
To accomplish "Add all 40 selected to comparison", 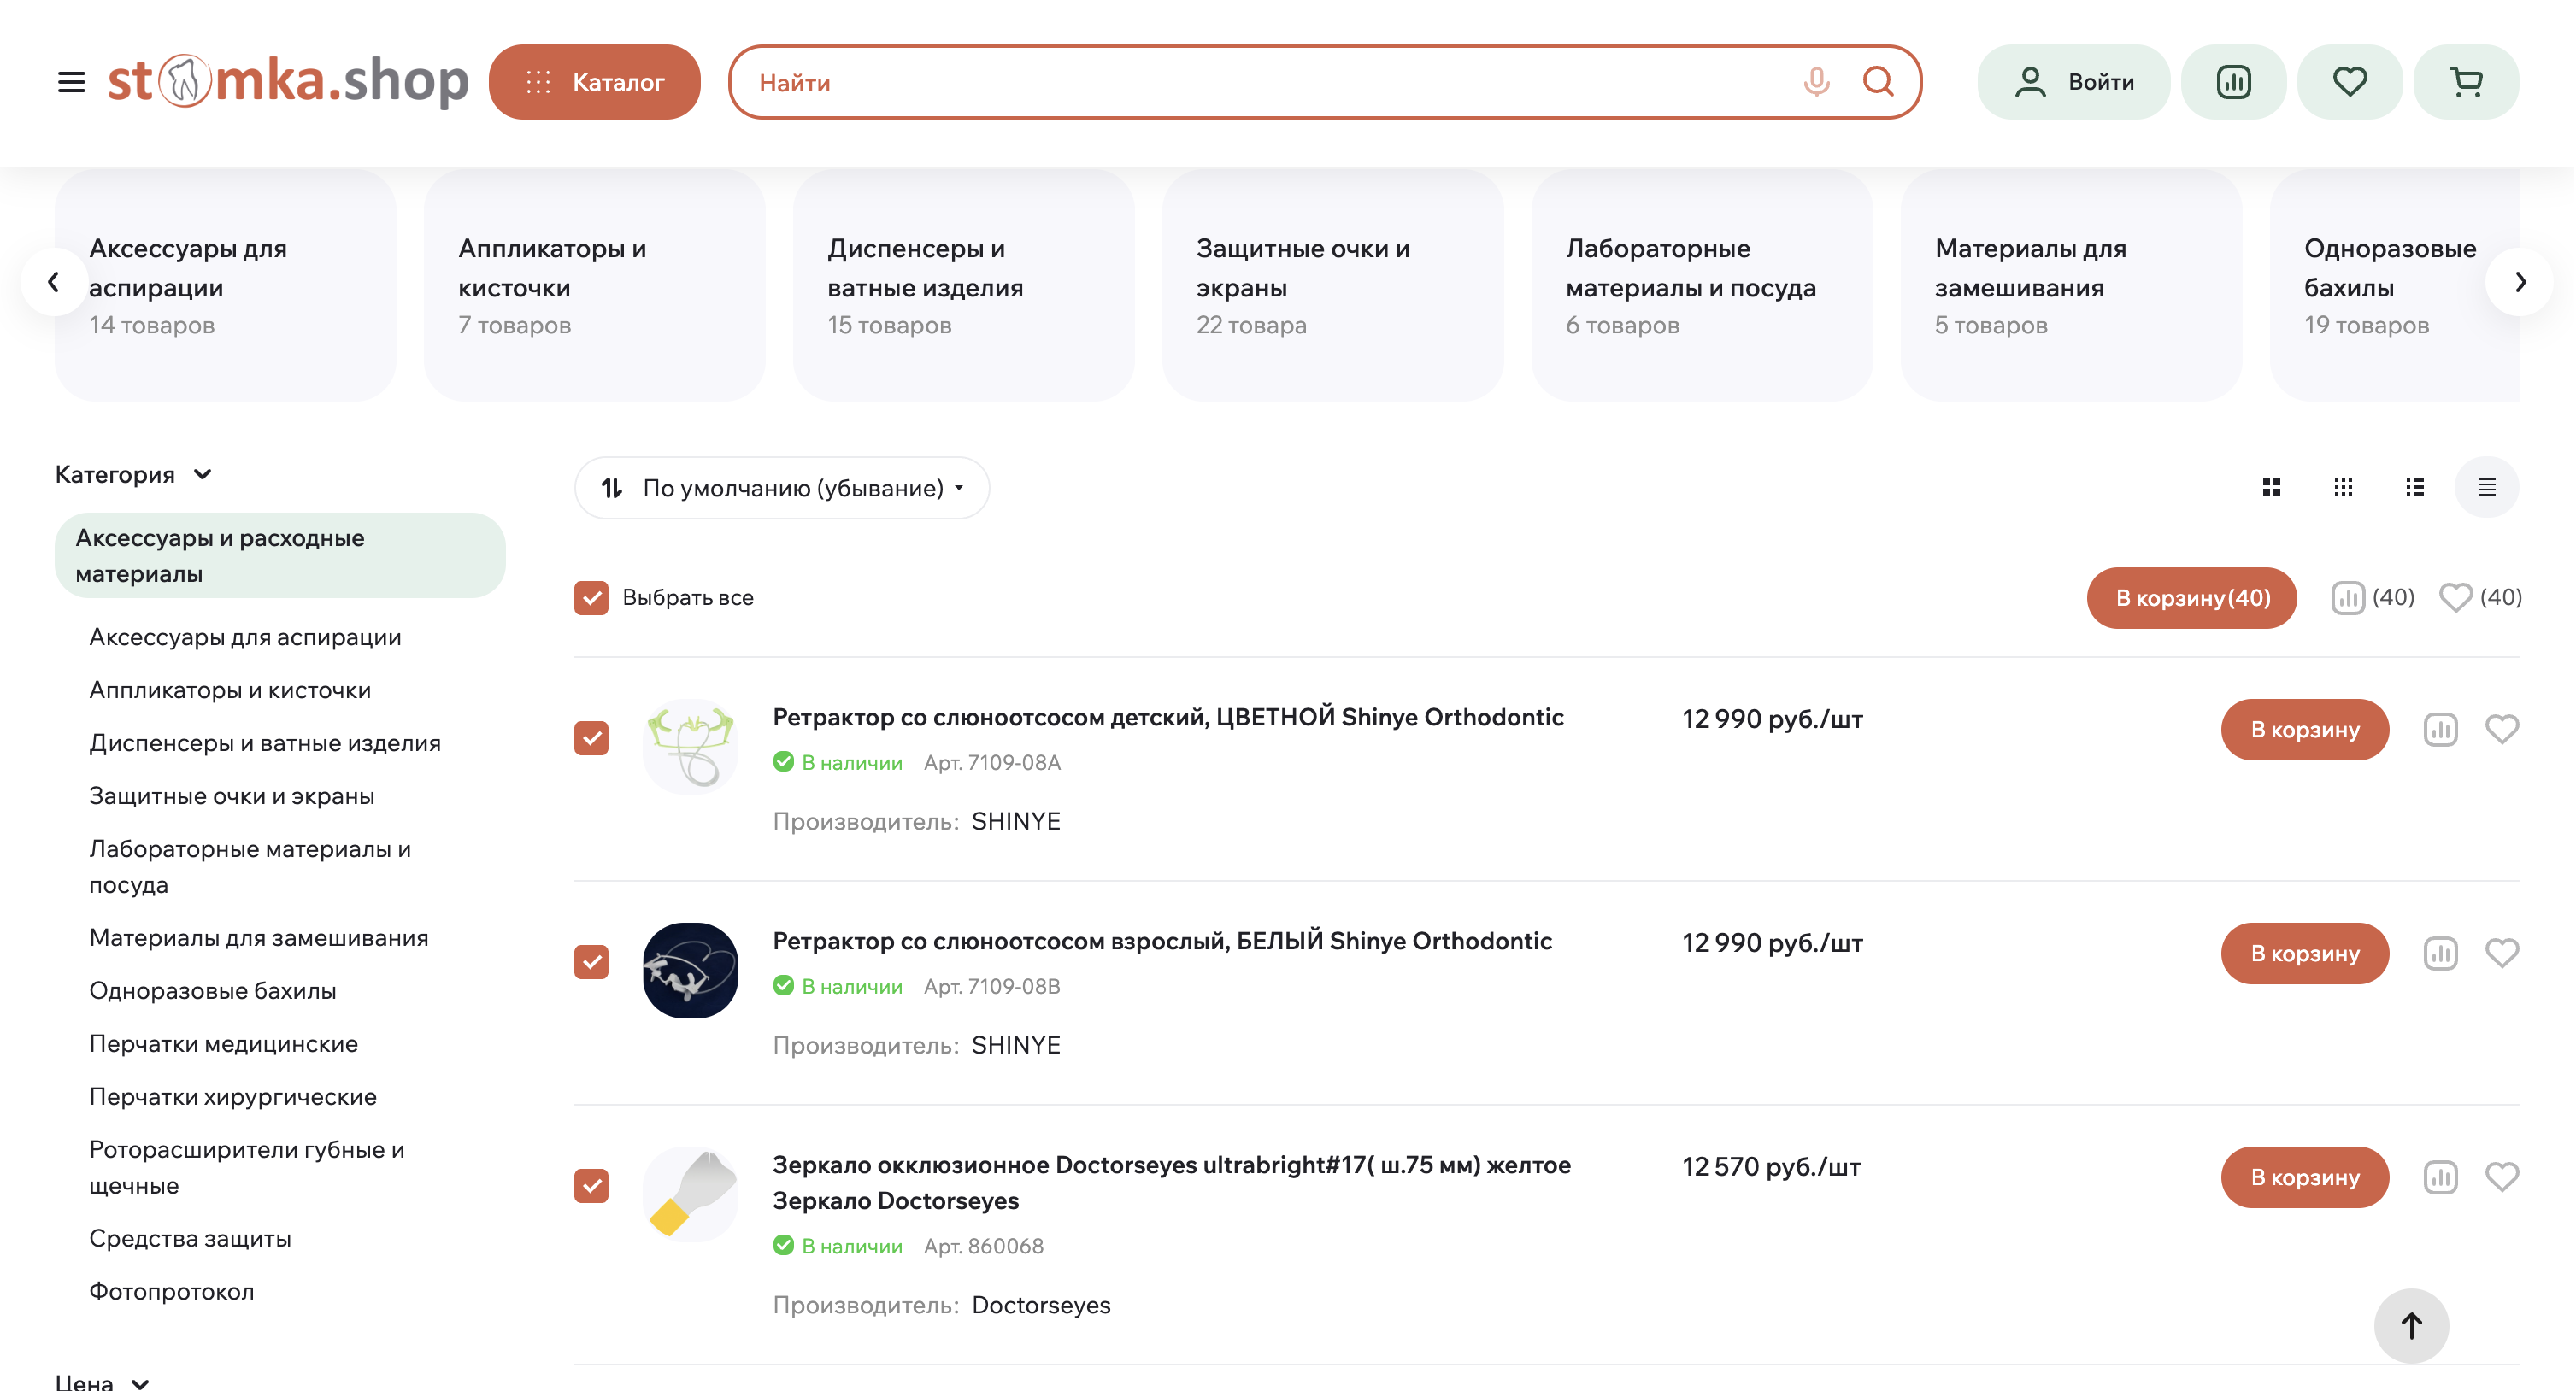I will (x=2372, y=598).
